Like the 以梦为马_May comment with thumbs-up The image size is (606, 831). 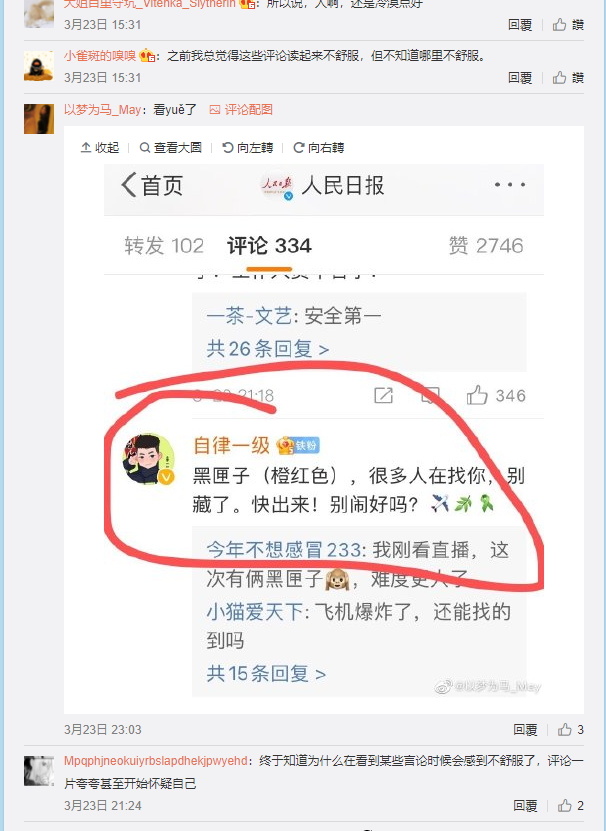click(x=570, y=730)
